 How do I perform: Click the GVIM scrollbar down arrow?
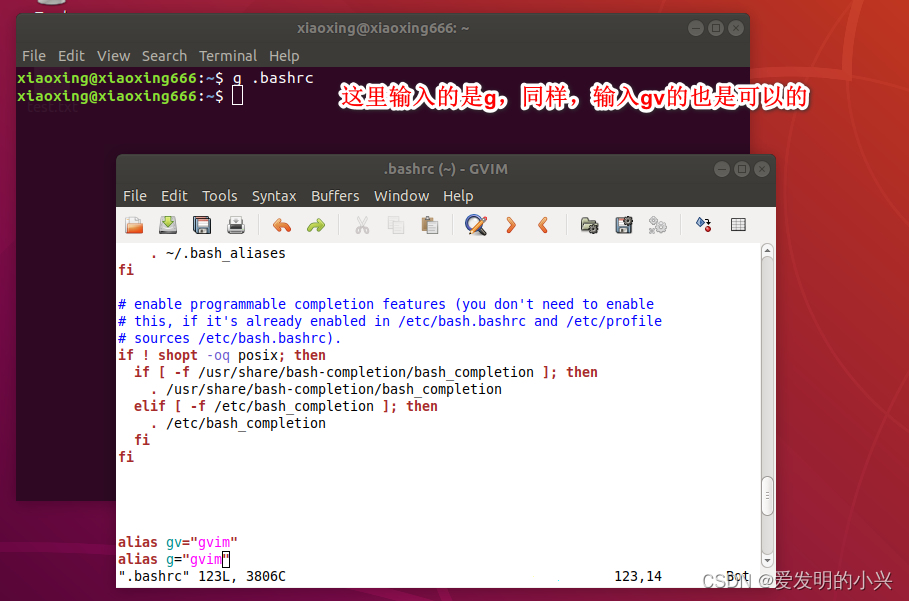coord(767,560)
